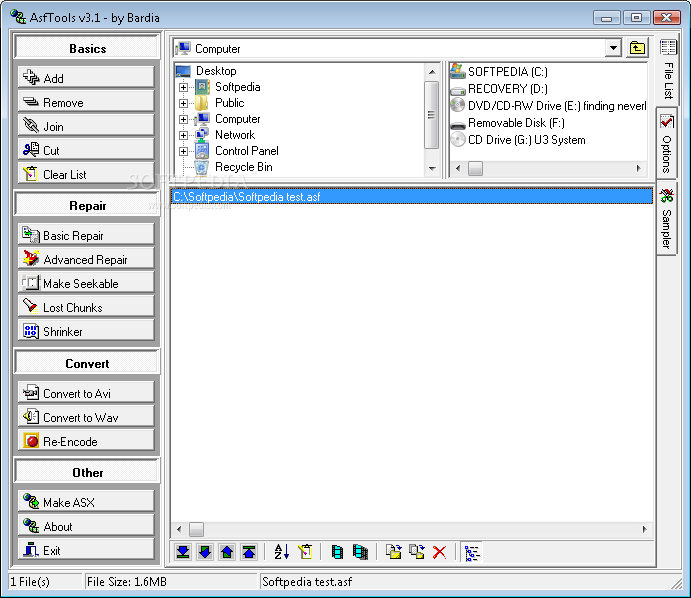Expand the Softpedia tree node
This screenshot has height=598, width=691.
pos(183,87)
